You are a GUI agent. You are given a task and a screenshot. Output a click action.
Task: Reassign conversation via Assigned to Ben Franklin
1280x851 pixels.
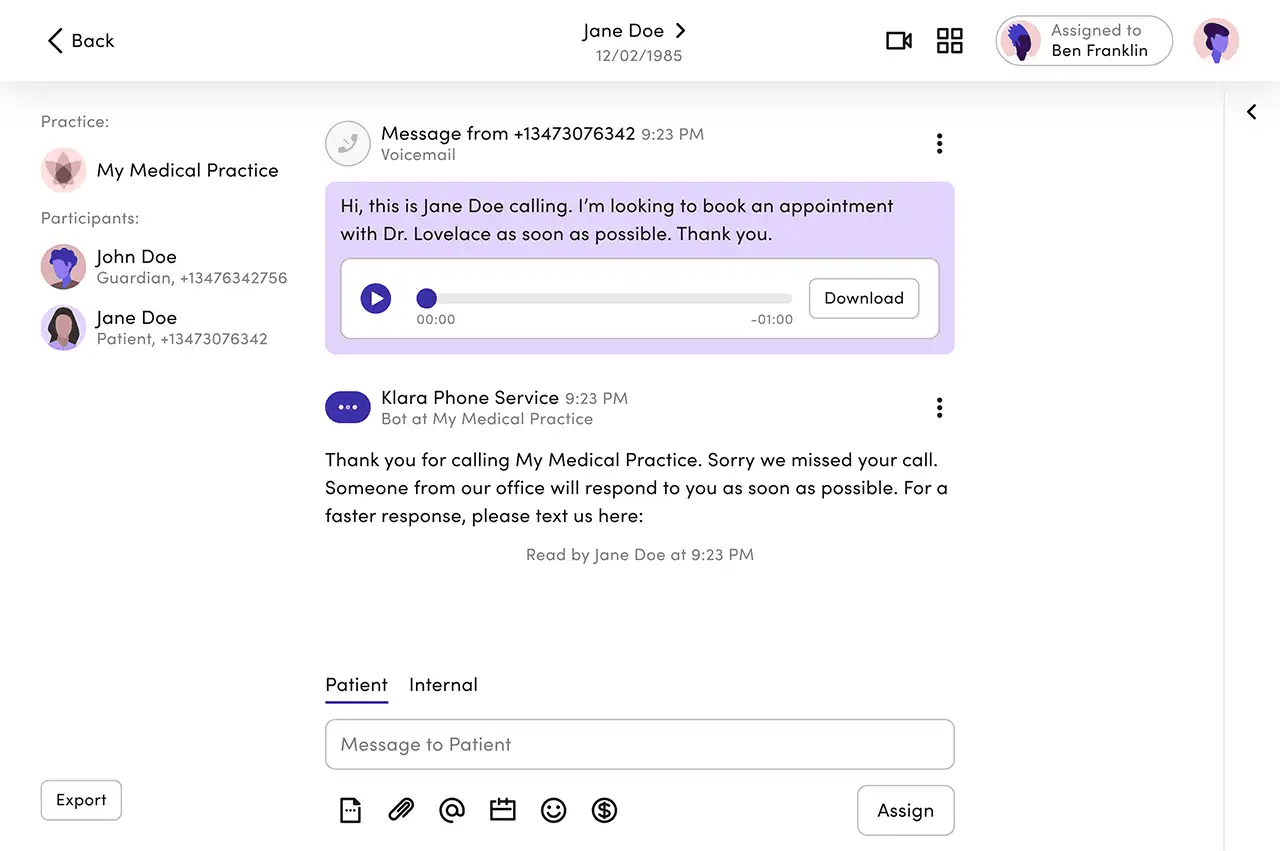point(1084,41)
